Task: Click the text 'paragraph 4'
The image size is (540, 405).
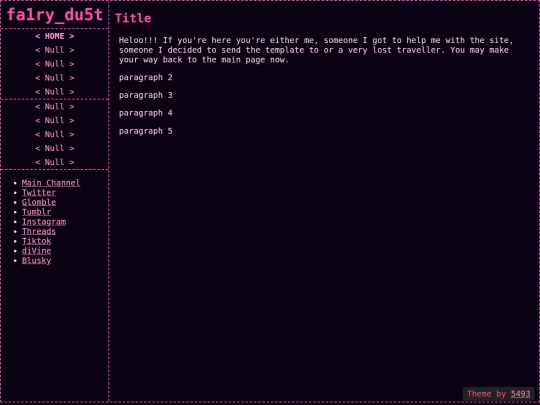Action: coord(145,113)
